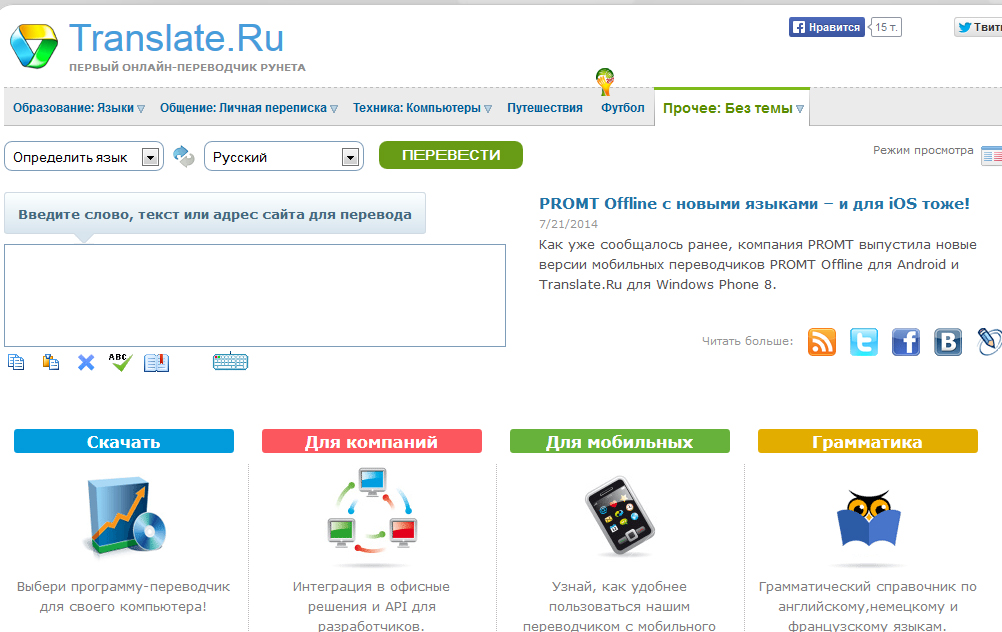Clear text with the blue X icon
The width and height of the screenshot is (1002, 632).
click(x=86, y=362)
